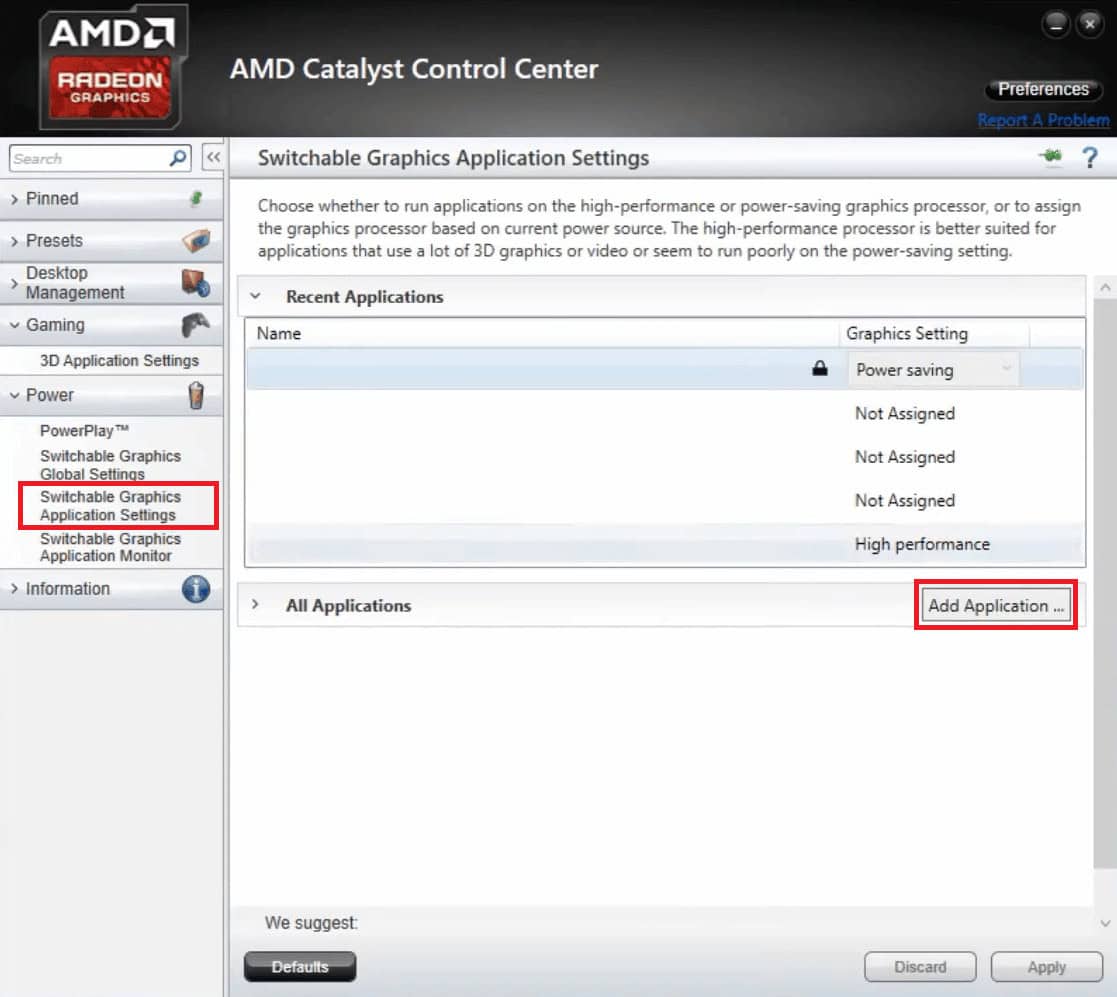
Task: Collapse the Power section
Action: pyautogui.click(x=14, y=395)
